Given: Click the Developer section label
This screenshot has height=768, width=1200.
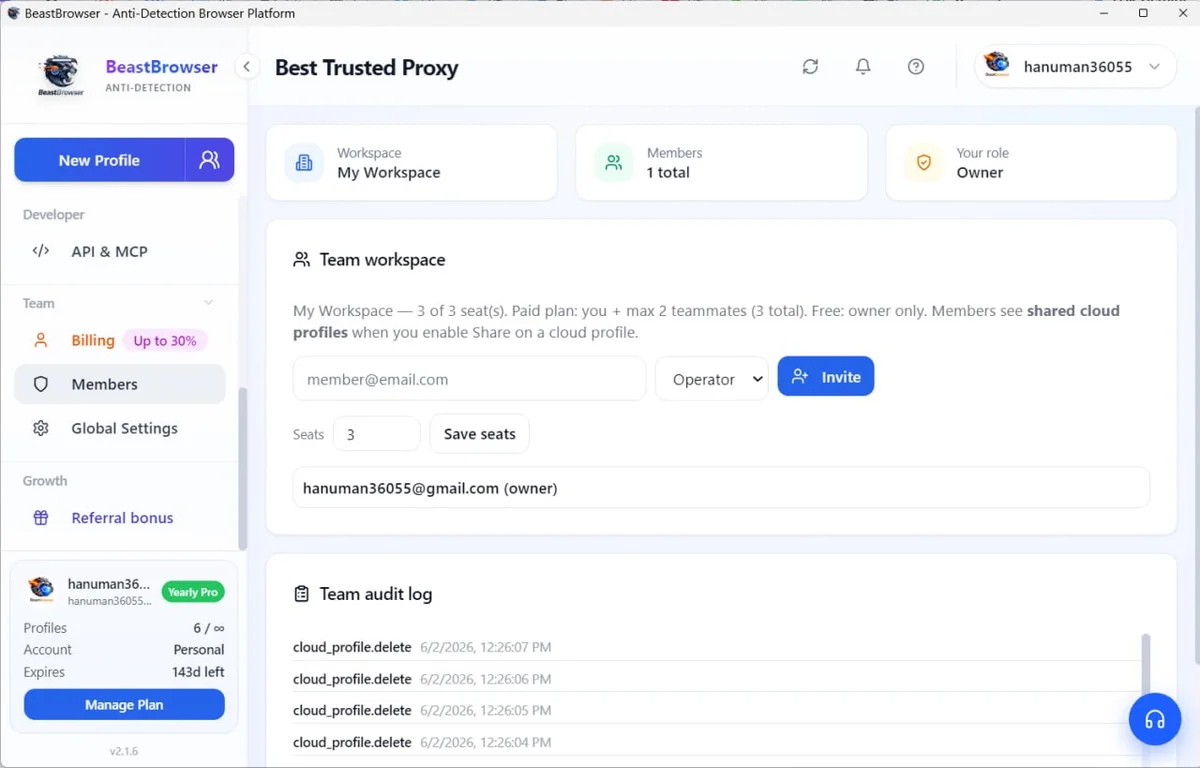Looking at the screenshot, I should [54, 214].
